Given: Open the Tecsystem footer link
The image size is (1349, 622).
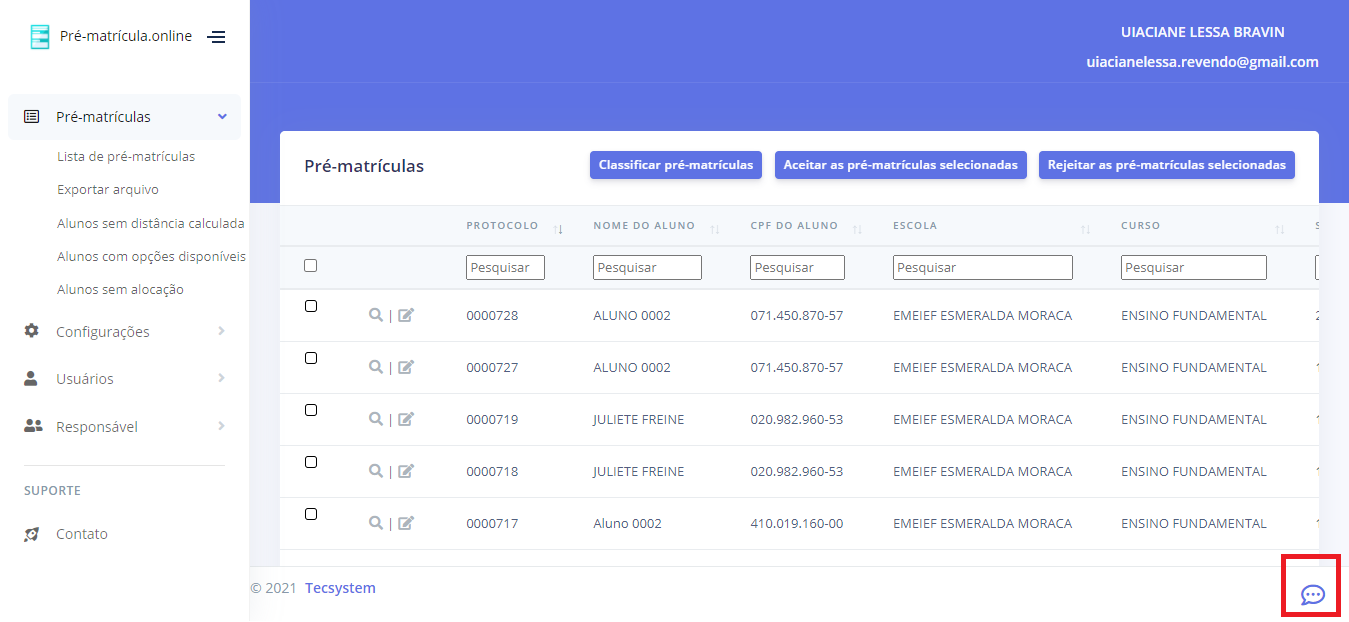Looking at the screenshot, I should click(x=340, y=588).
